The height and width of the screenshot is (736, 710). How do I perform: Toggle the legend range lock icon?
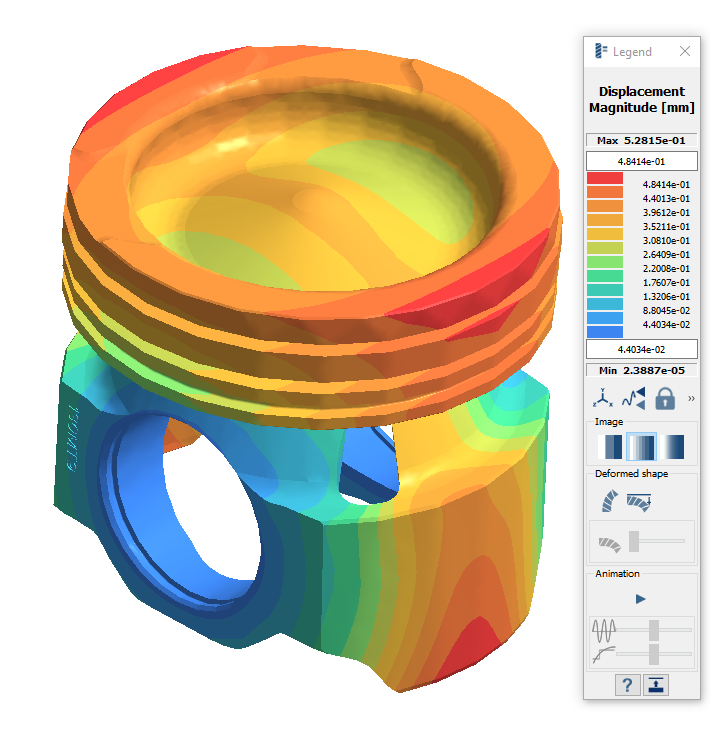664,399
